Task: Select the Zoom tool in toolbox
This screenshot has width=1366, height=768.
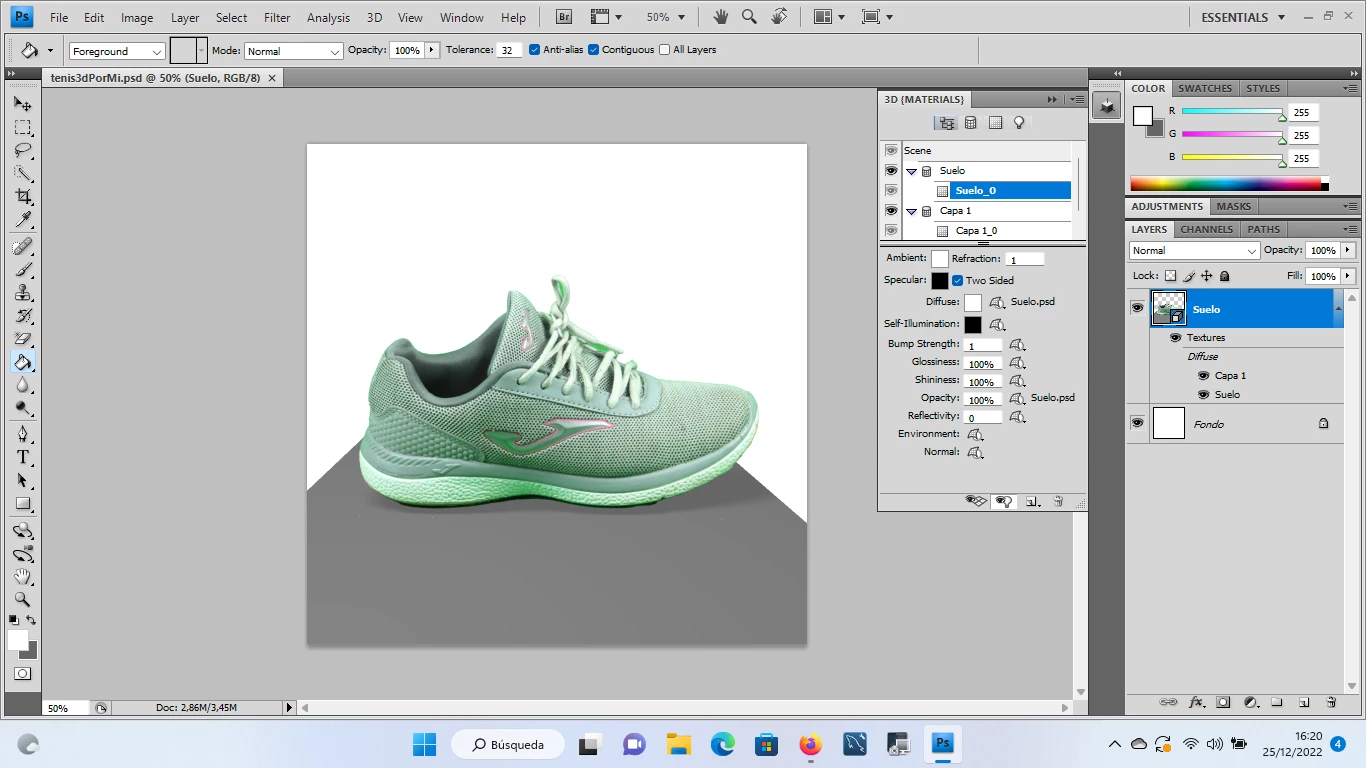Action: click(x=23, y=600)
